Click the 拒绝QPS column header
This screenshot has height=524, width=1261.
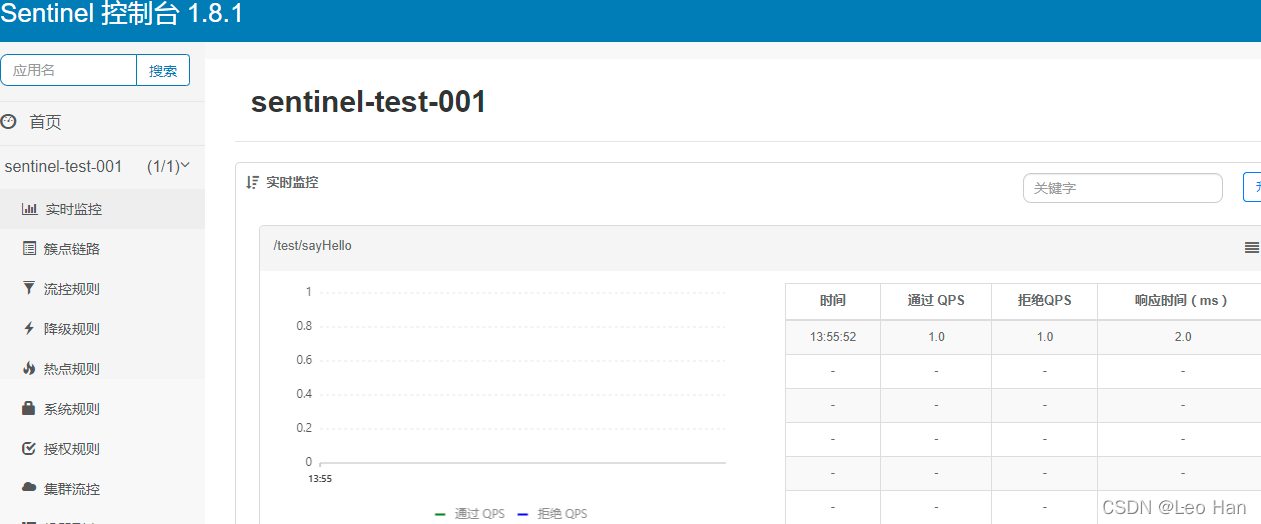pos(1044,300)
